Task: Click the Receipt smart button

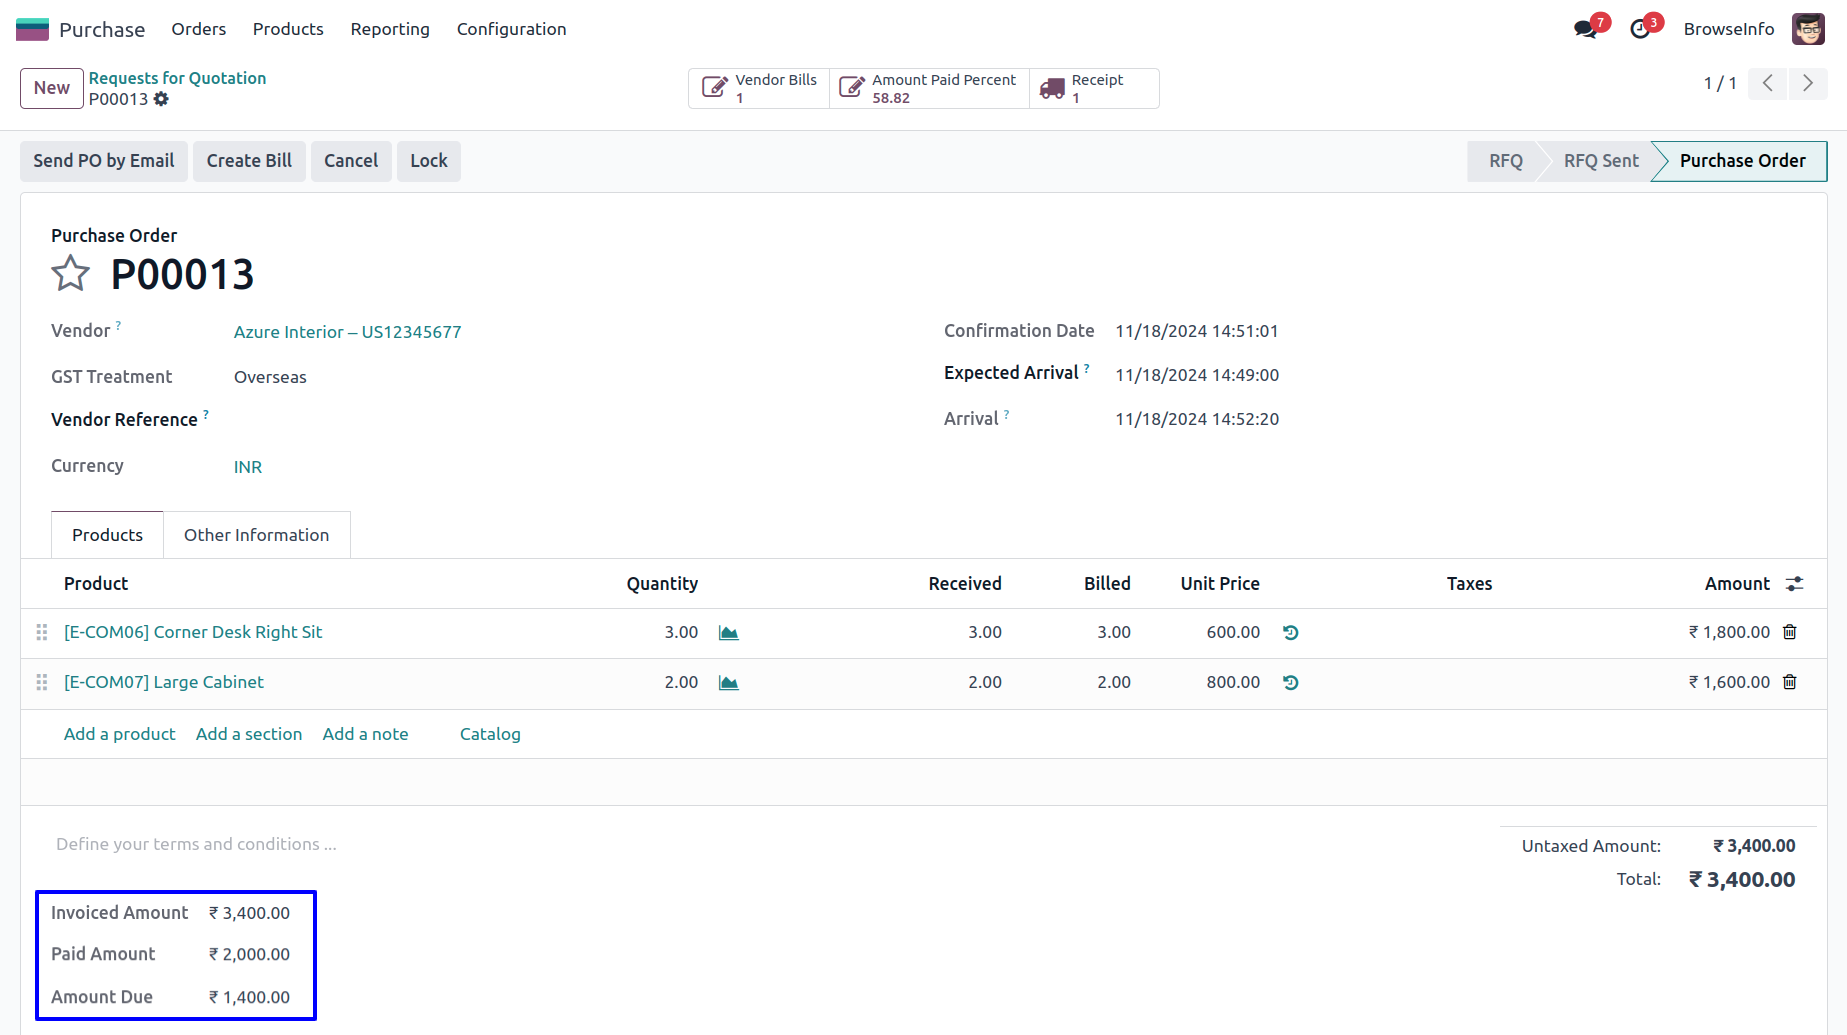Action: [1094, 88]
